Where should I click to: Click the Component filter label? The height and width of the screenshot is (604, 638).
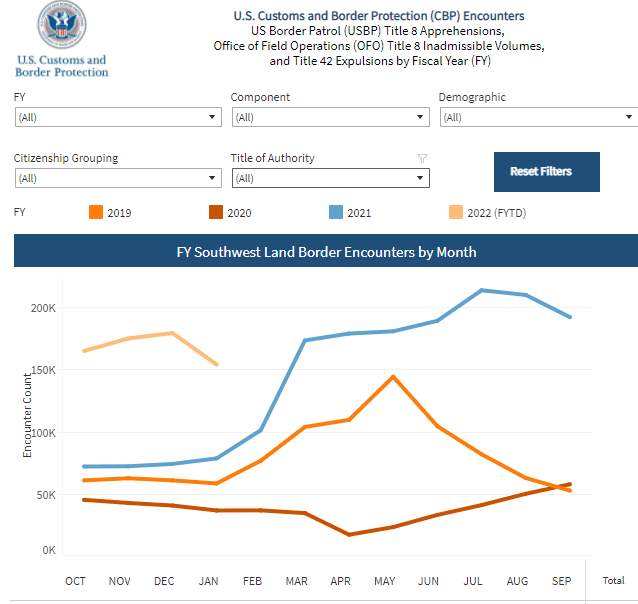tap(260, 97)
